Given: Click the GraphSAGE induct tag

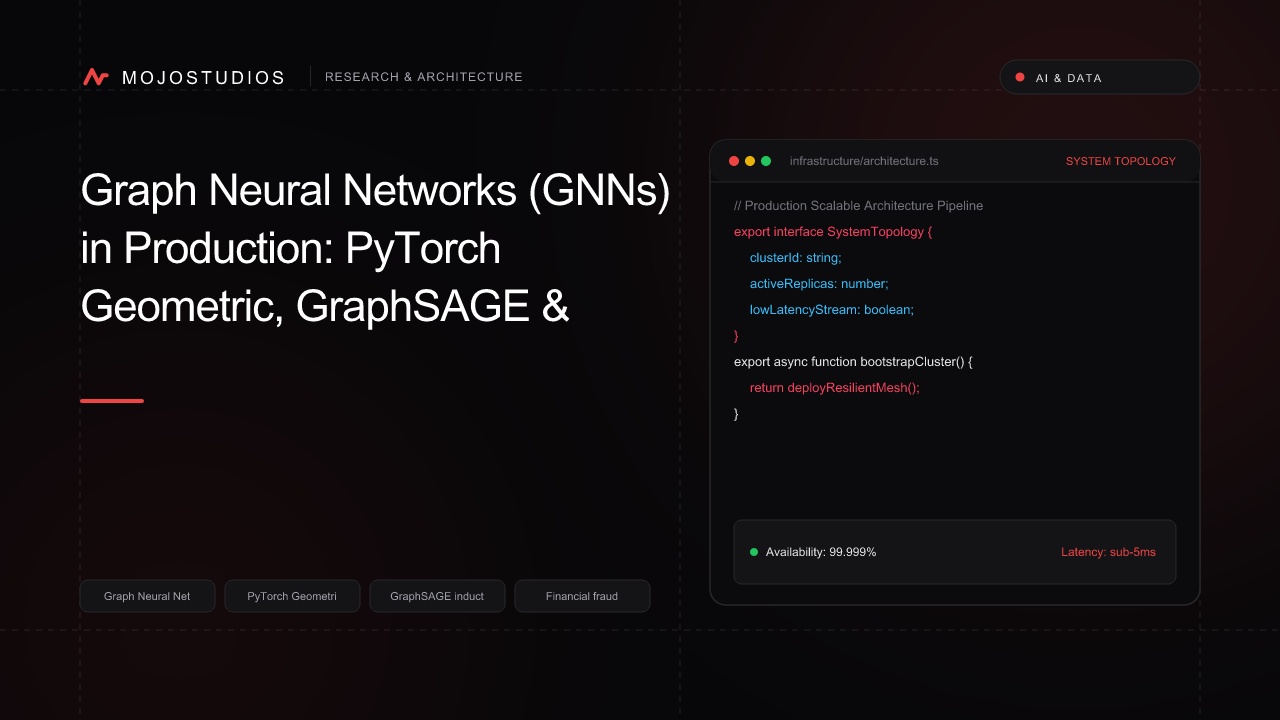Looking at the screenshot, I should [437, 596].
